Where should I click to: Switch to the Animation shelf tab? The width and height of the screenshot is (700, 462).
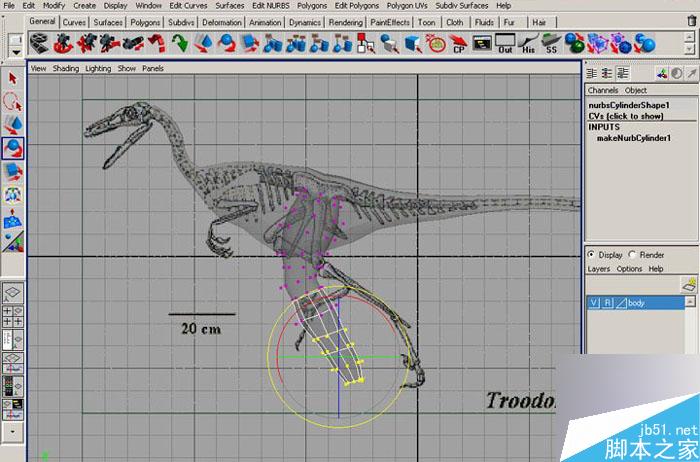click(265, 22)
